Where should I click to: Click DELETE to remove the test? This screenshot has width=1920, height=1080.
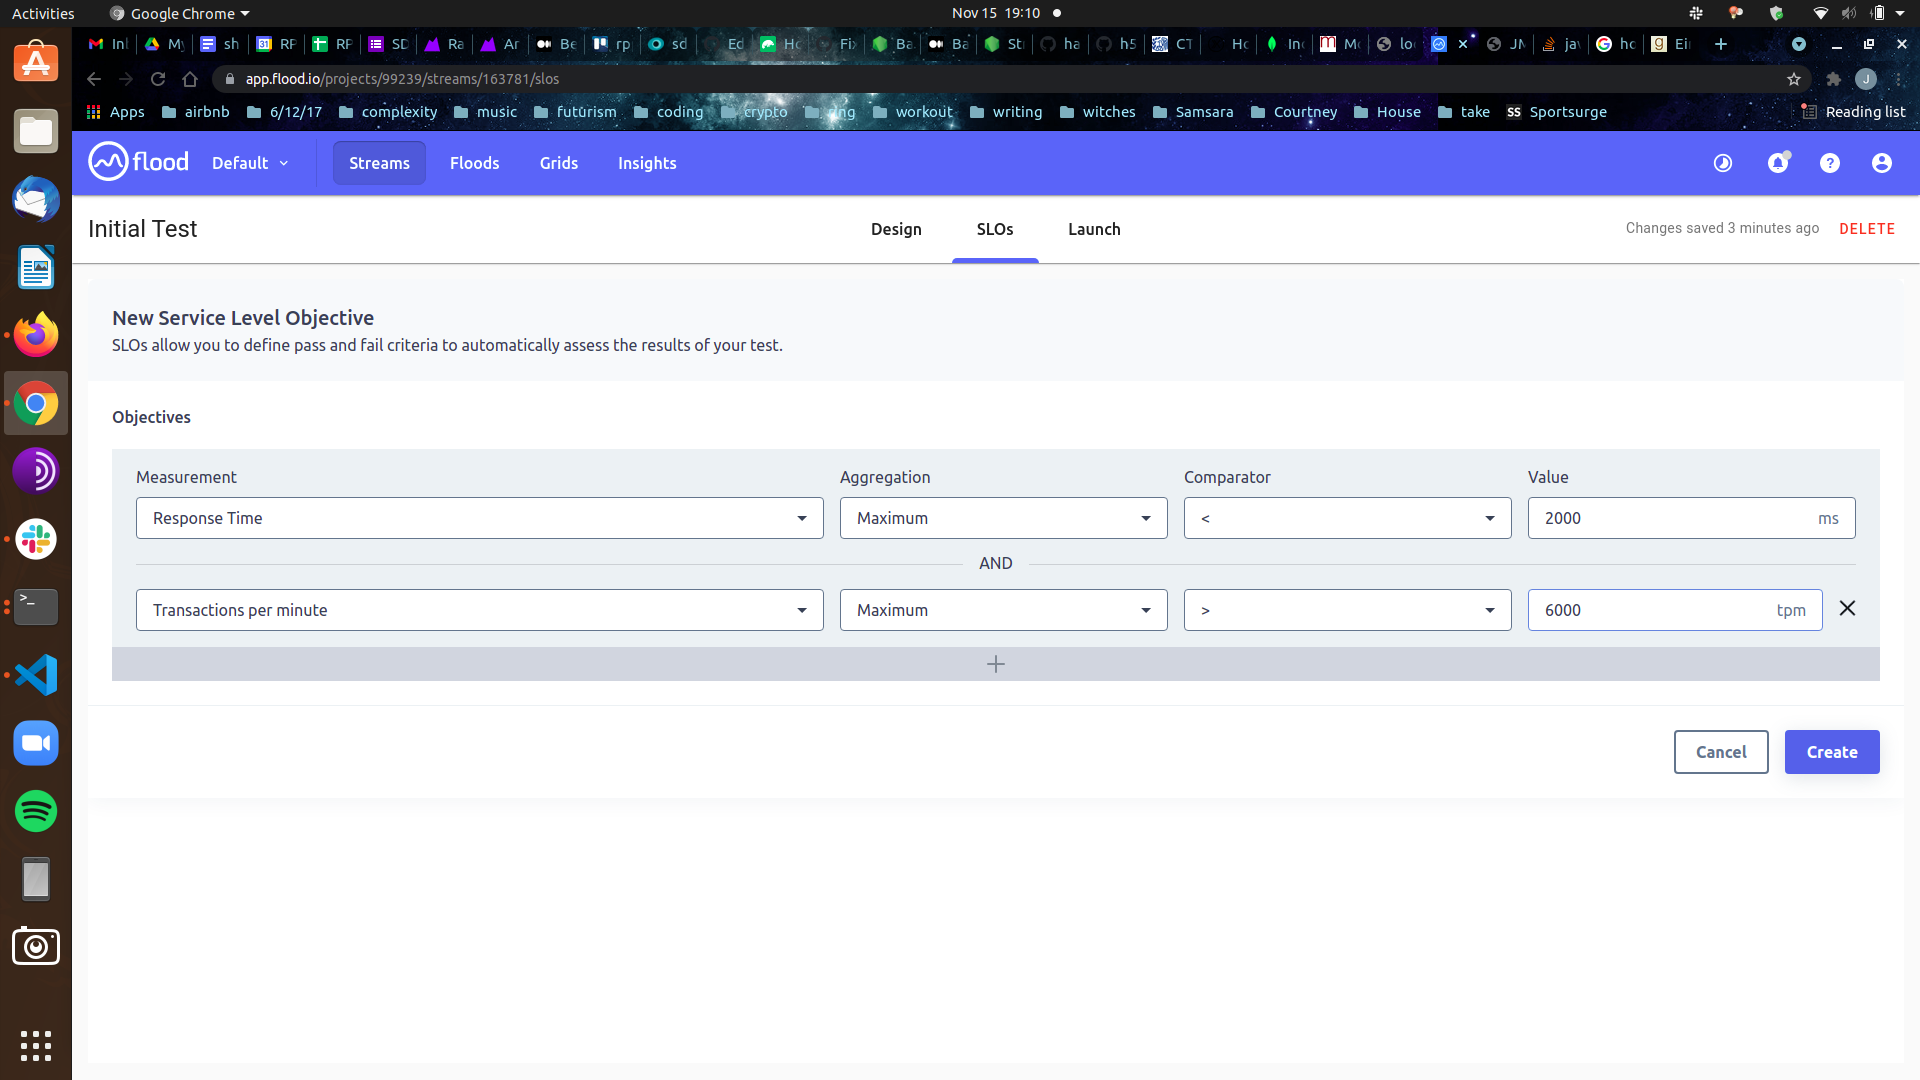1868,228
